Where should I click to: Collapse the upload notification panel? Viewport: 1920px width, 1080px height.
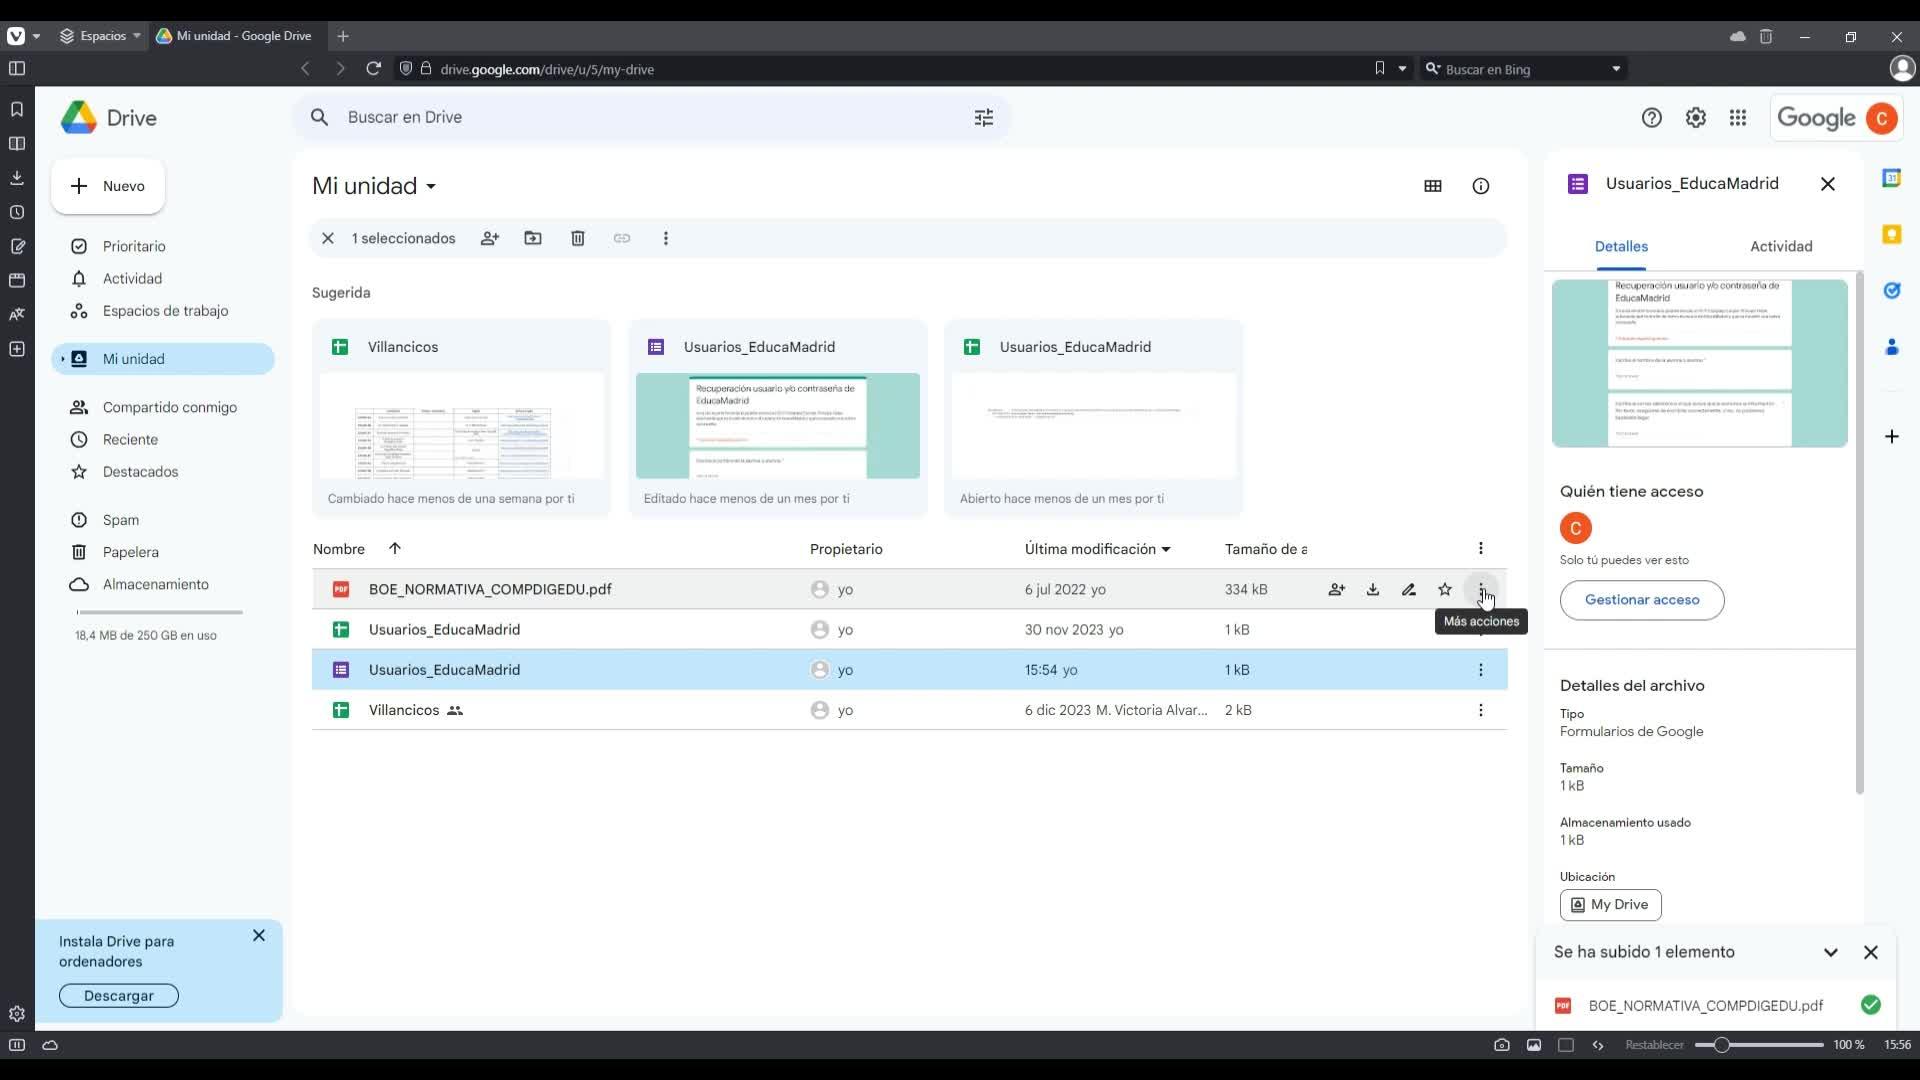point(1831,953)
